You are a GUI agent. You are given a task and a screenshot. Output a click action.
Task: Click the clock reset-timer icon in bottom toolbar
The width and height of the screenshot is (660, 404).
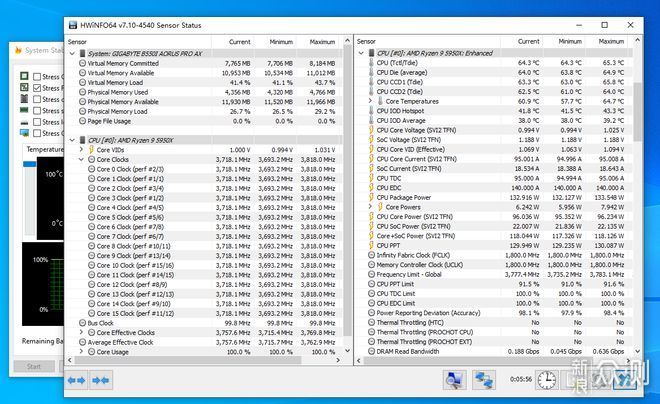546,380
